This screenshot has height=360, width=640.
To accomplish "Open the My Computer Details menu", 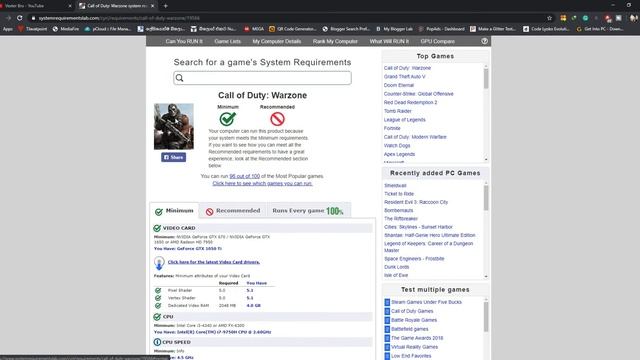I will coord(277,41).
